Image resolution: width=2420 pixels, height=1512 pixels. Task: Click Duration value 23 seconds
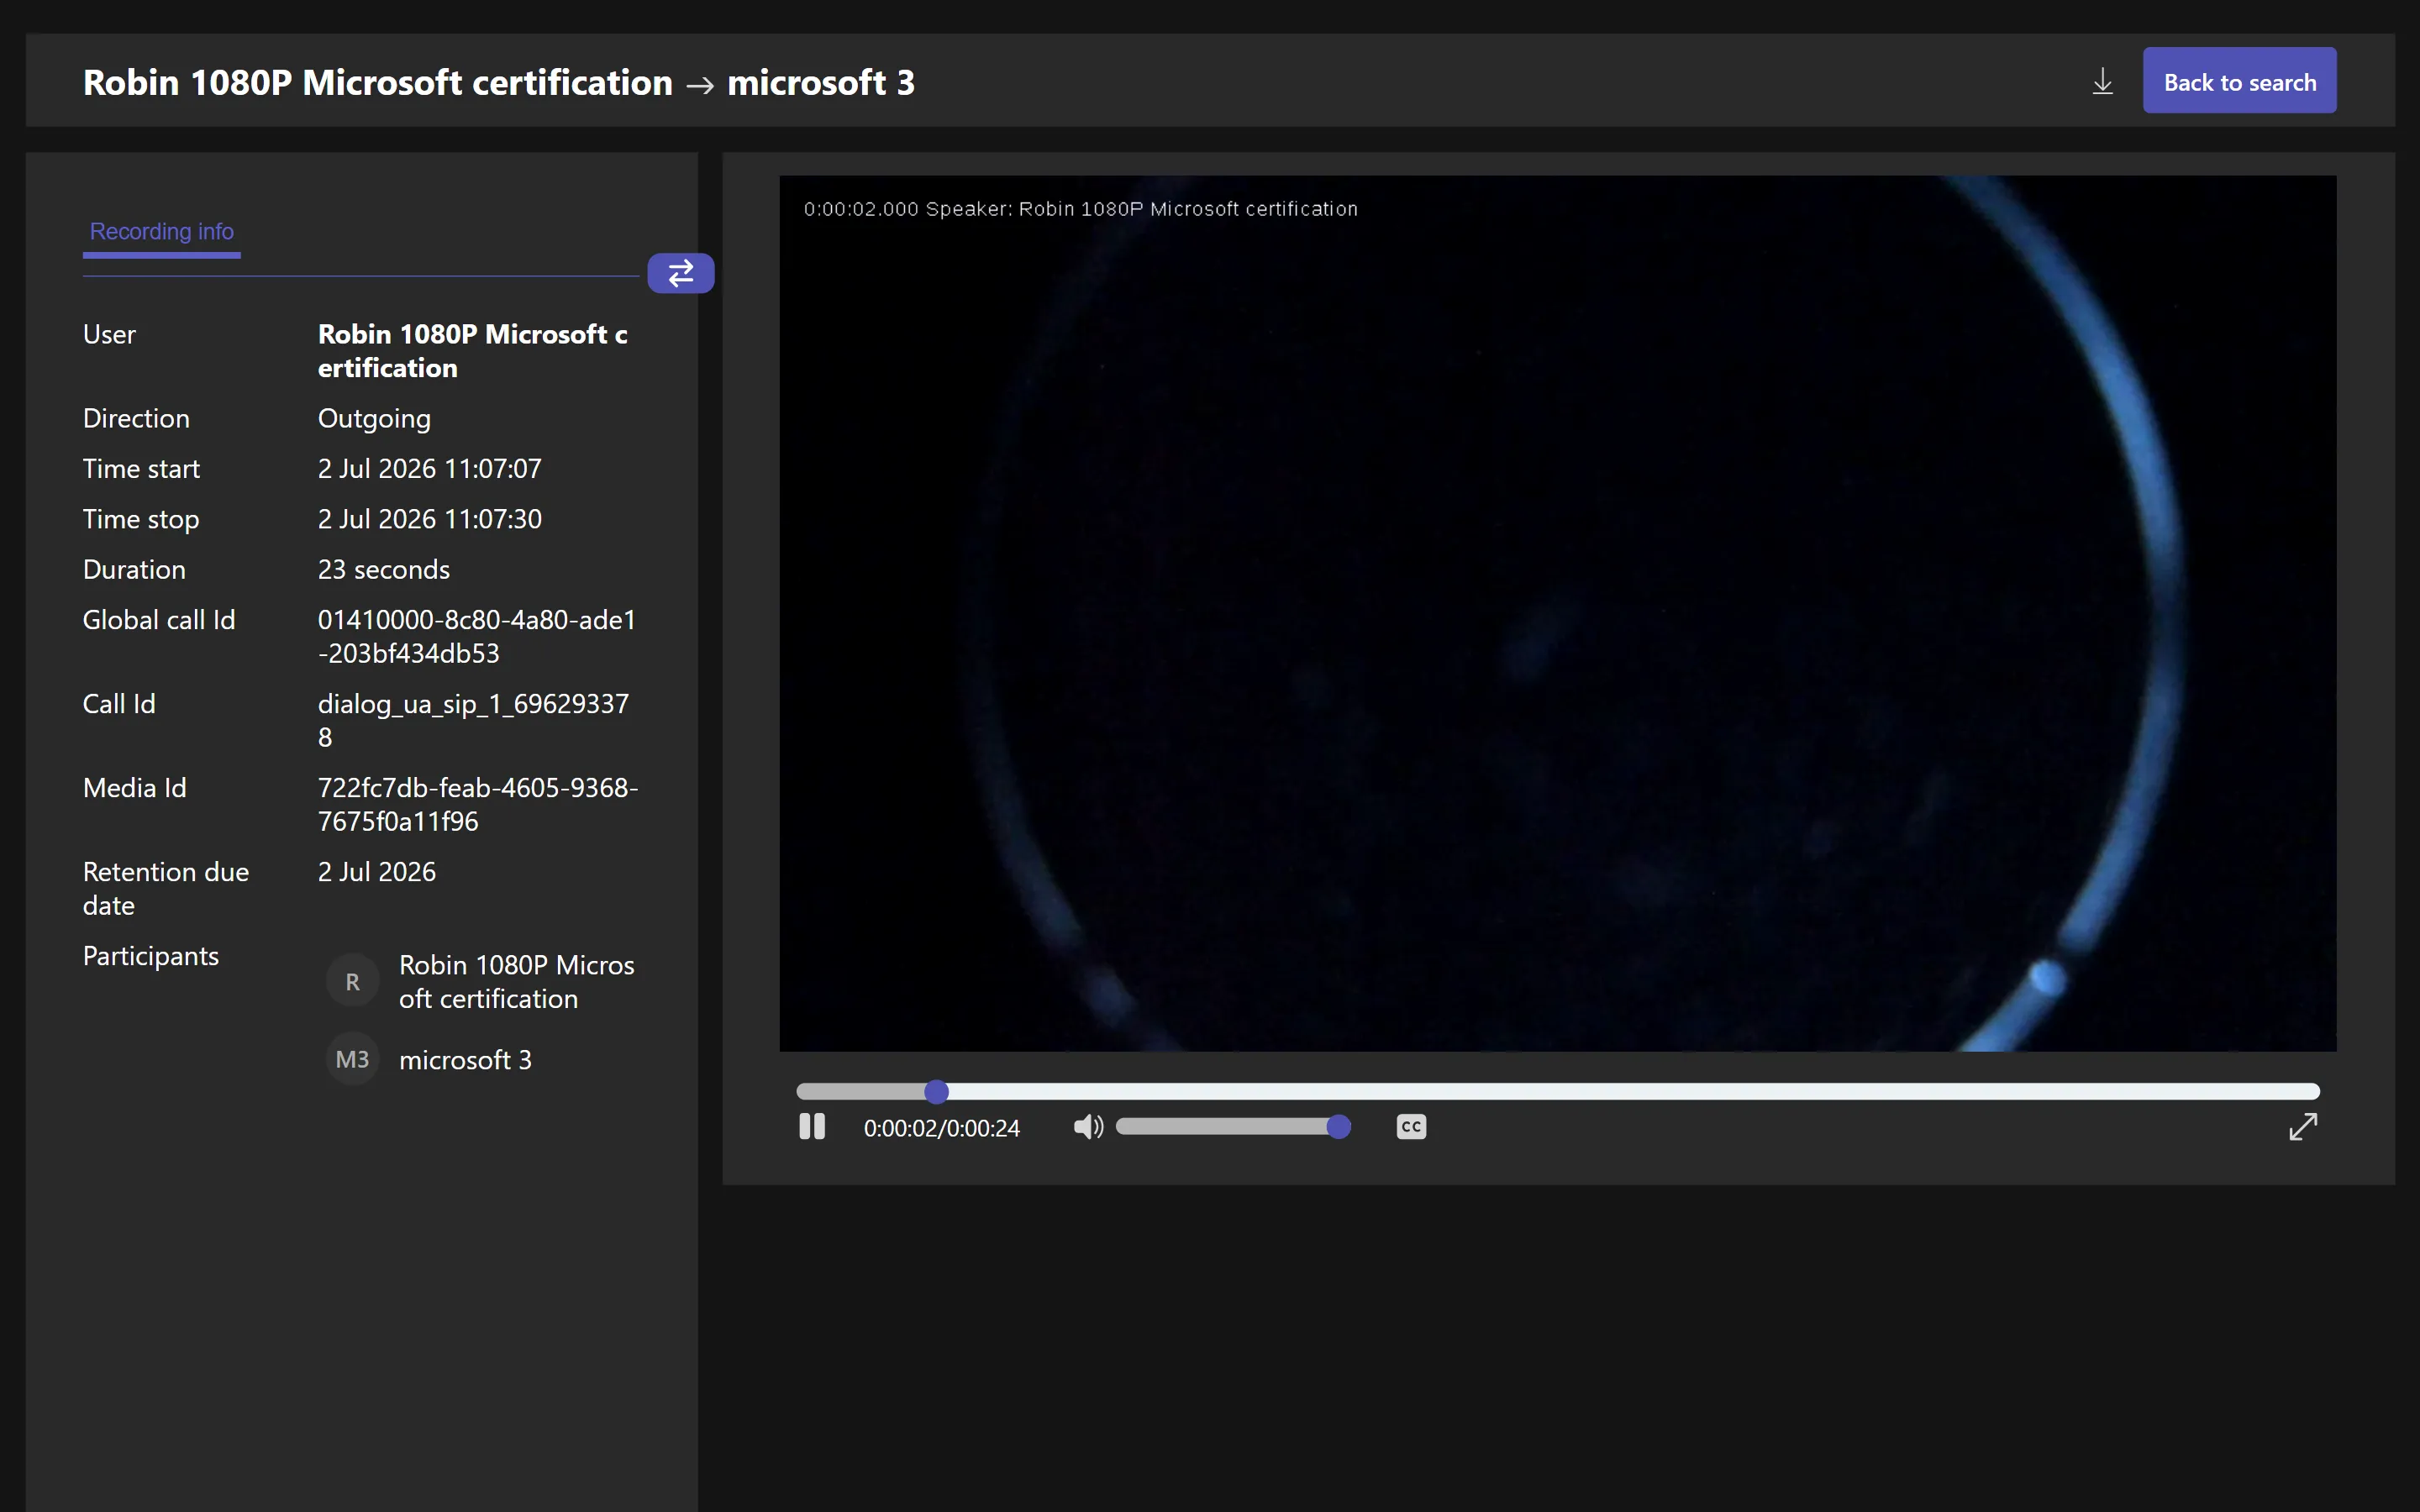pos(383,569)
